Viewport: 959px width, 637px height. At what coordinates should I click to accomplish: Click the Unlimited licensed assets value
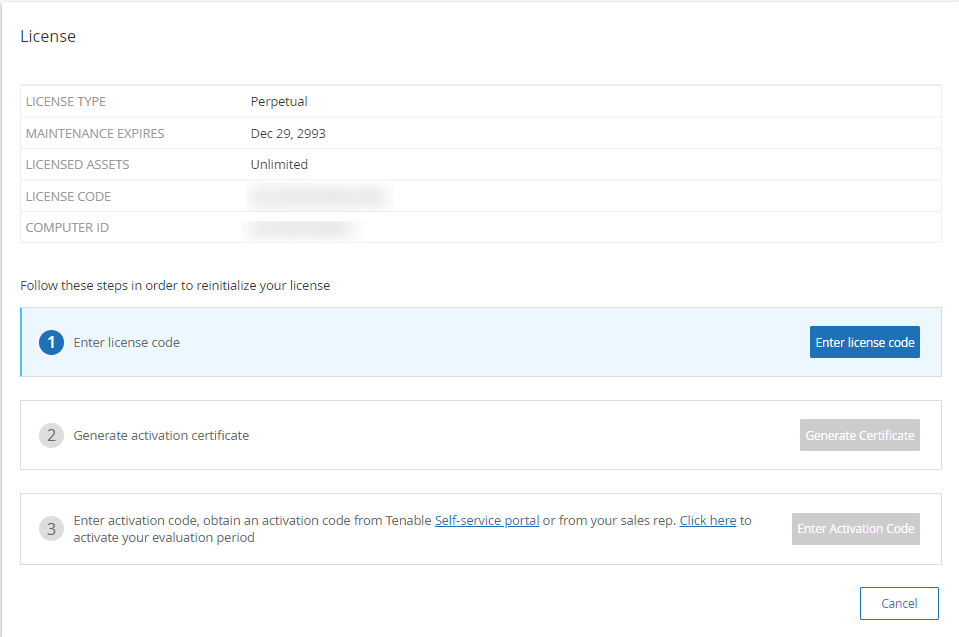[279, 164]
